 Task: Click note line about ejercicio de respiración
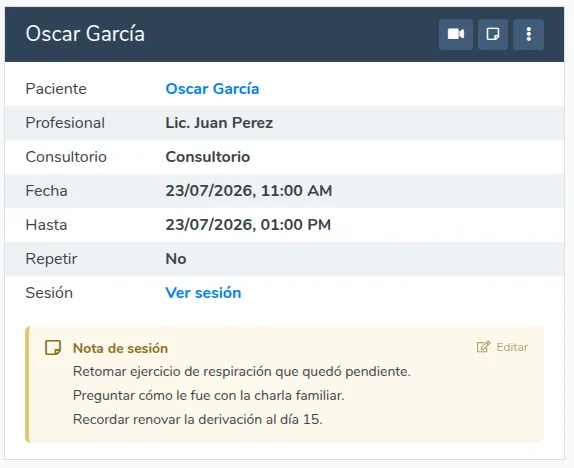tap(242, 371)
